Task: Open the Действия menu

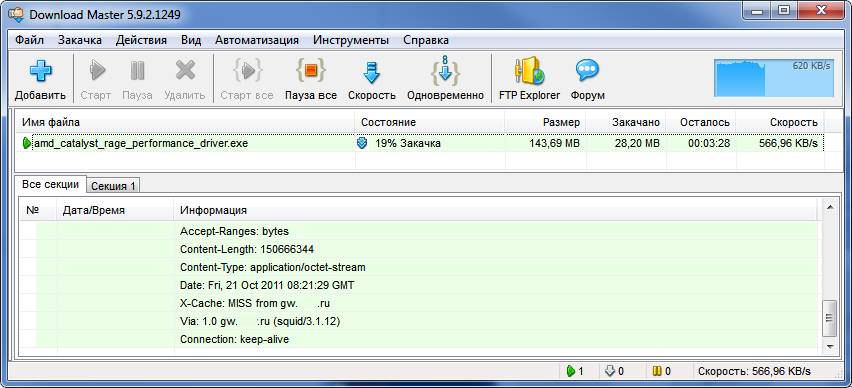Action: [x=141, y=40]
